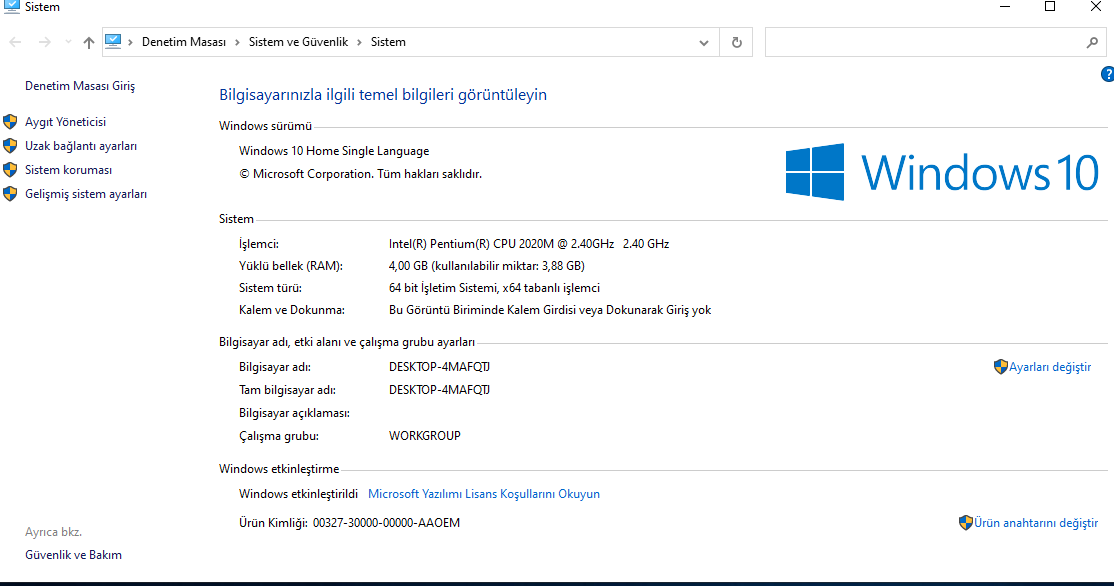Click Ayarları değiştir link
The image size is (1114, 586).
pos(1050,367)
